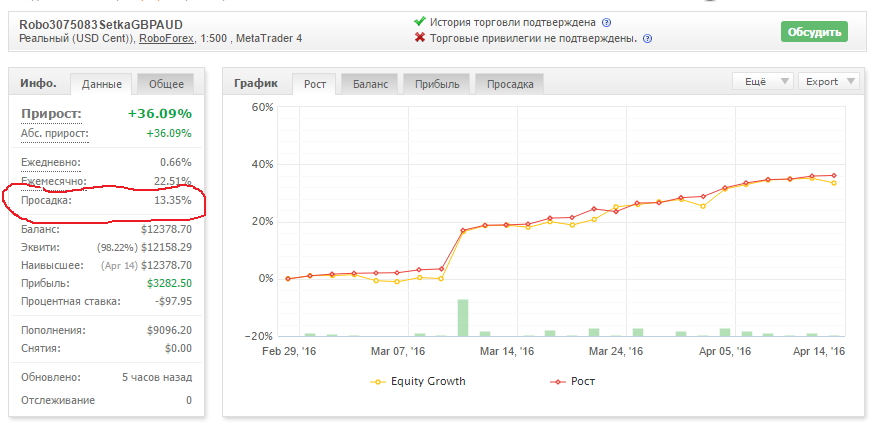Click the Feb 29, '16 axis label

[289, 351]
